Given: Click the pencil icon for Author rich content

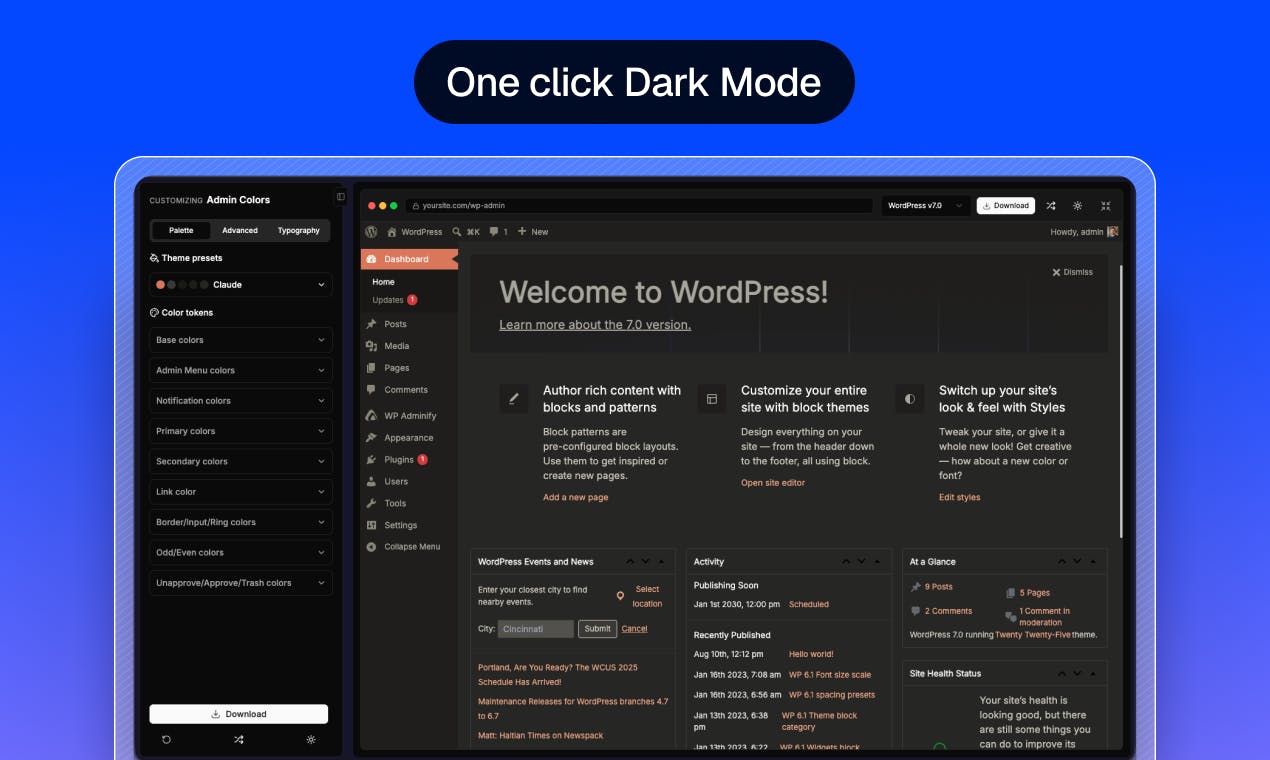Looking at the screenshot, I should coord(514,398).
